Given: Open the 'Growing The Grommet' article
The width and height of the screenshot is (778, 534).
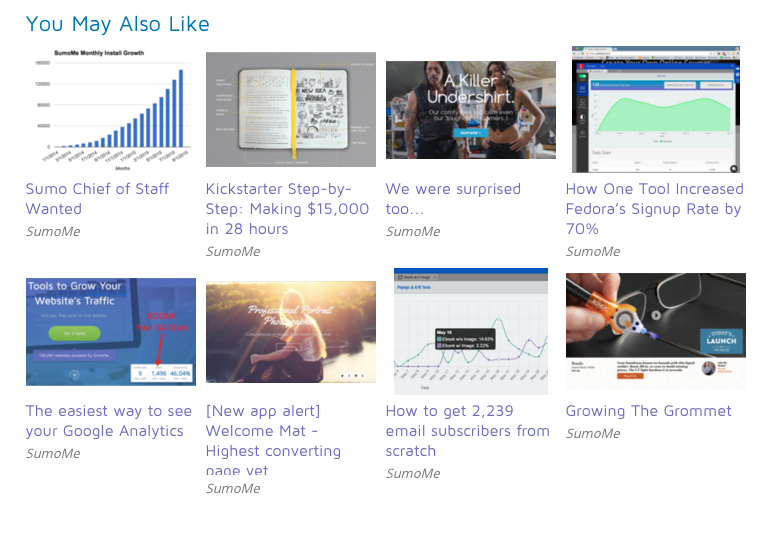Looking at the screenshot, I should tap(648, 411).
